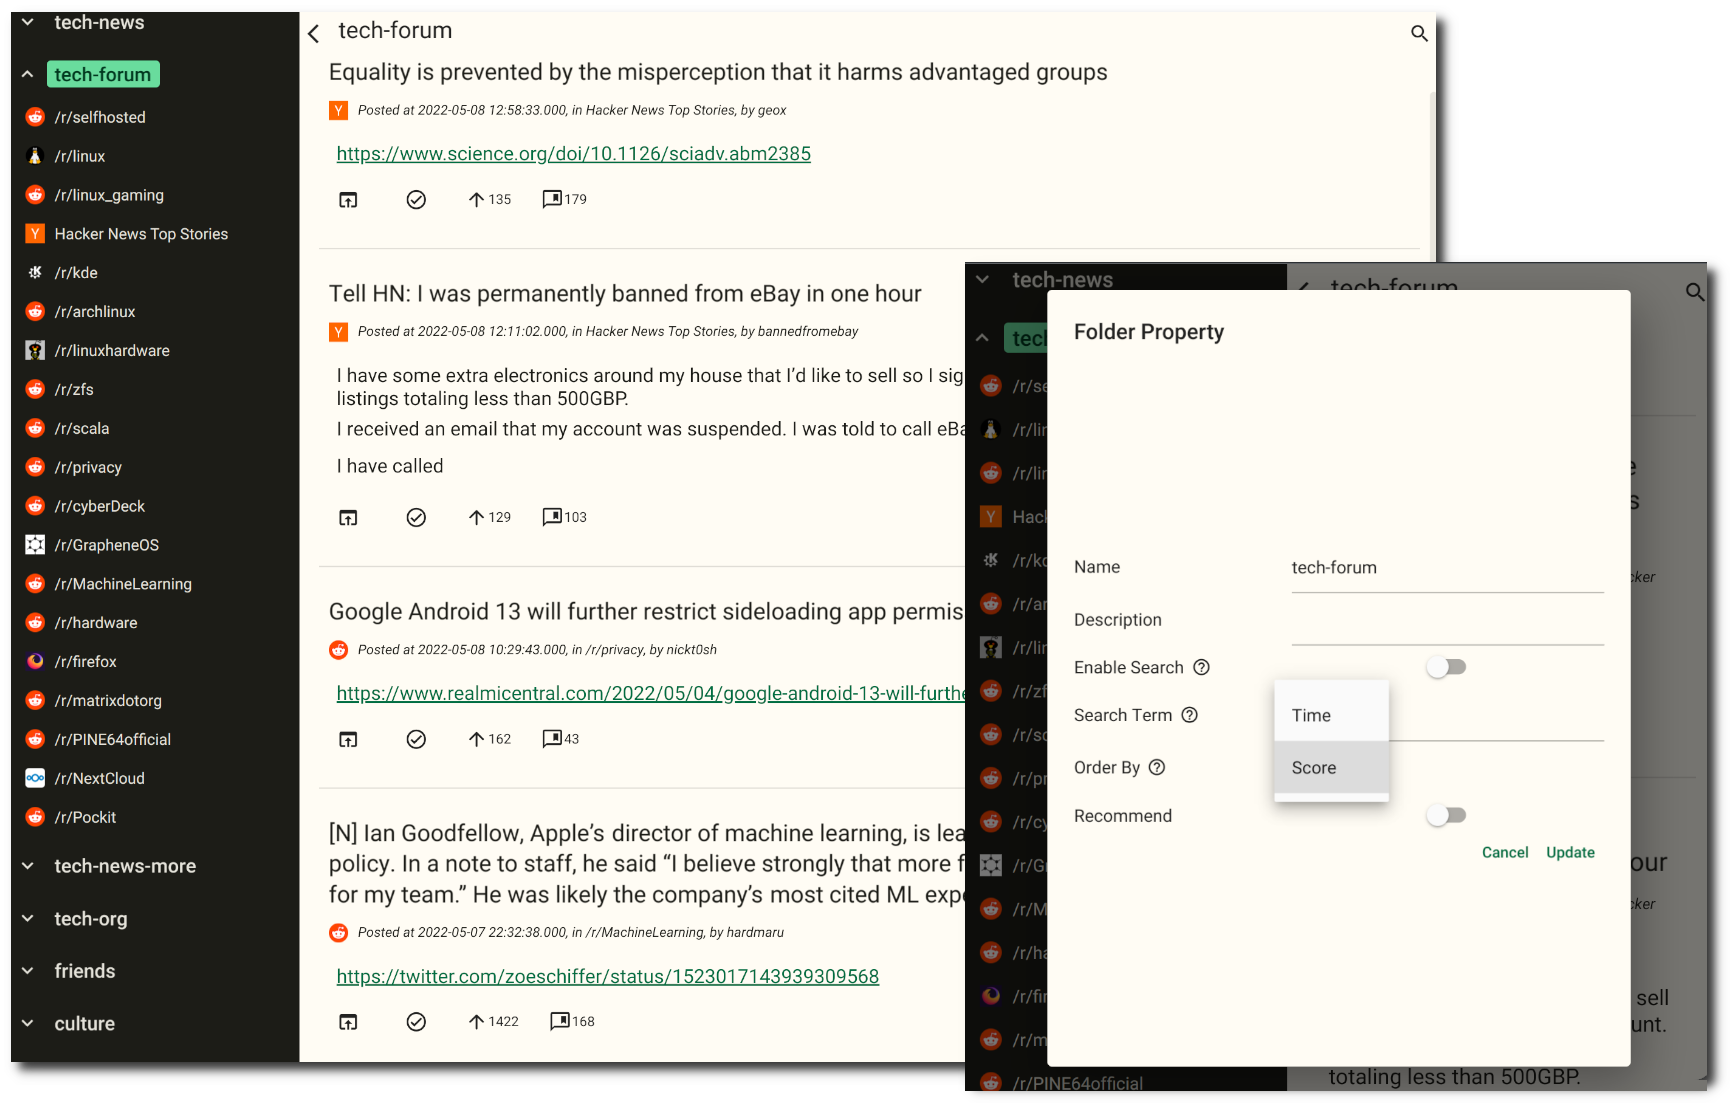
Task: Toggle the Enable Search switch
Action: pyautogui.click(x=1446, y=667)
